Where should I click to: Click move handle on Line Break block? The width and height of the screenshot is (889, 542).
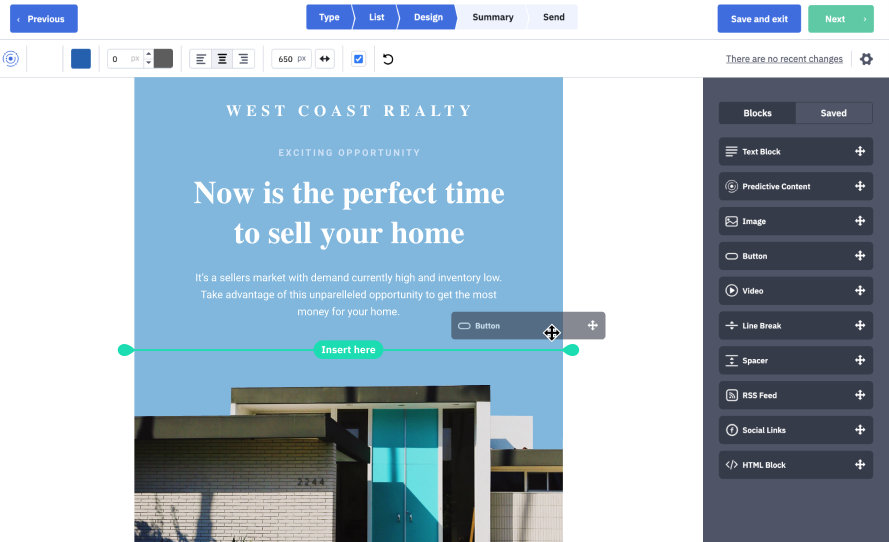pyautogui.click(x=860, y=325)
